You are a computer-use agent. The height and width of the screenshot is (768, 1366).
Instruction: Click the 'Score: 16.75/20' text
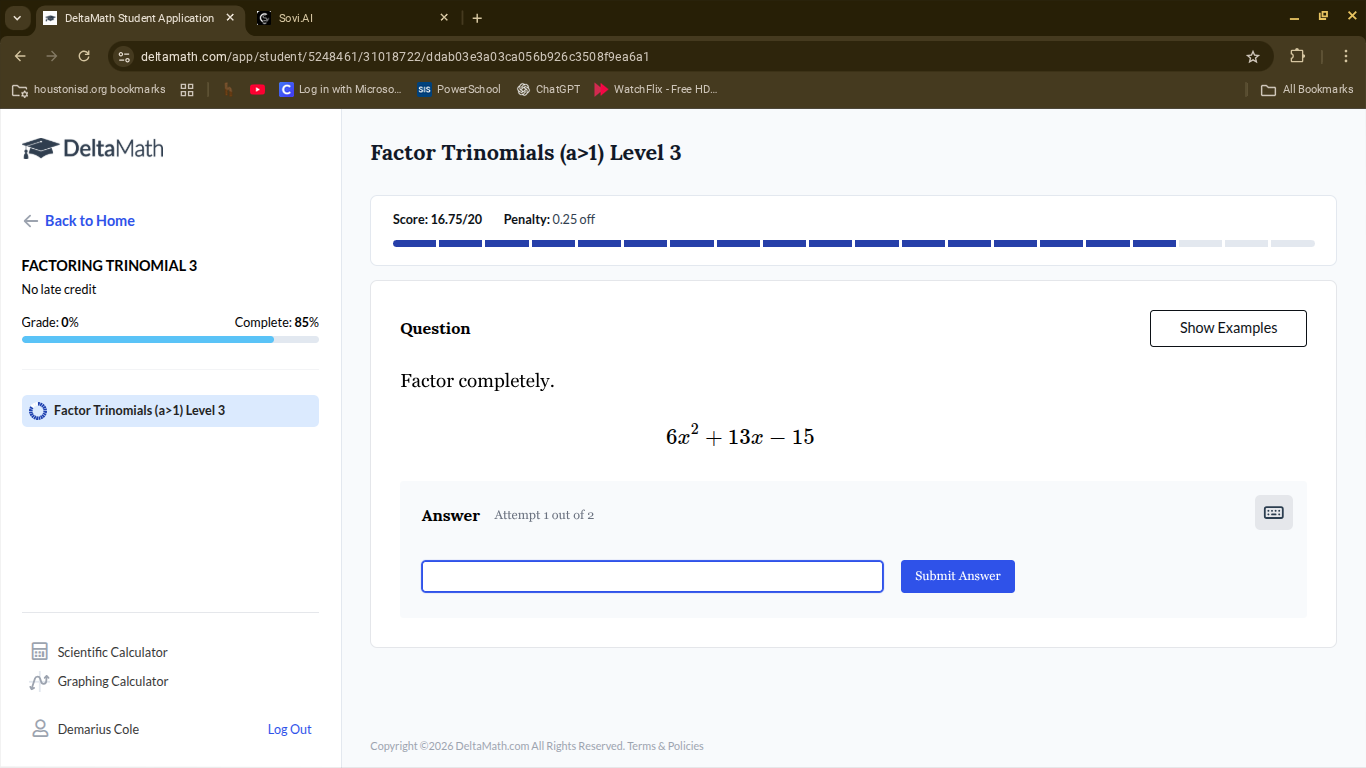pyautogui.click(x=437, y=219)
